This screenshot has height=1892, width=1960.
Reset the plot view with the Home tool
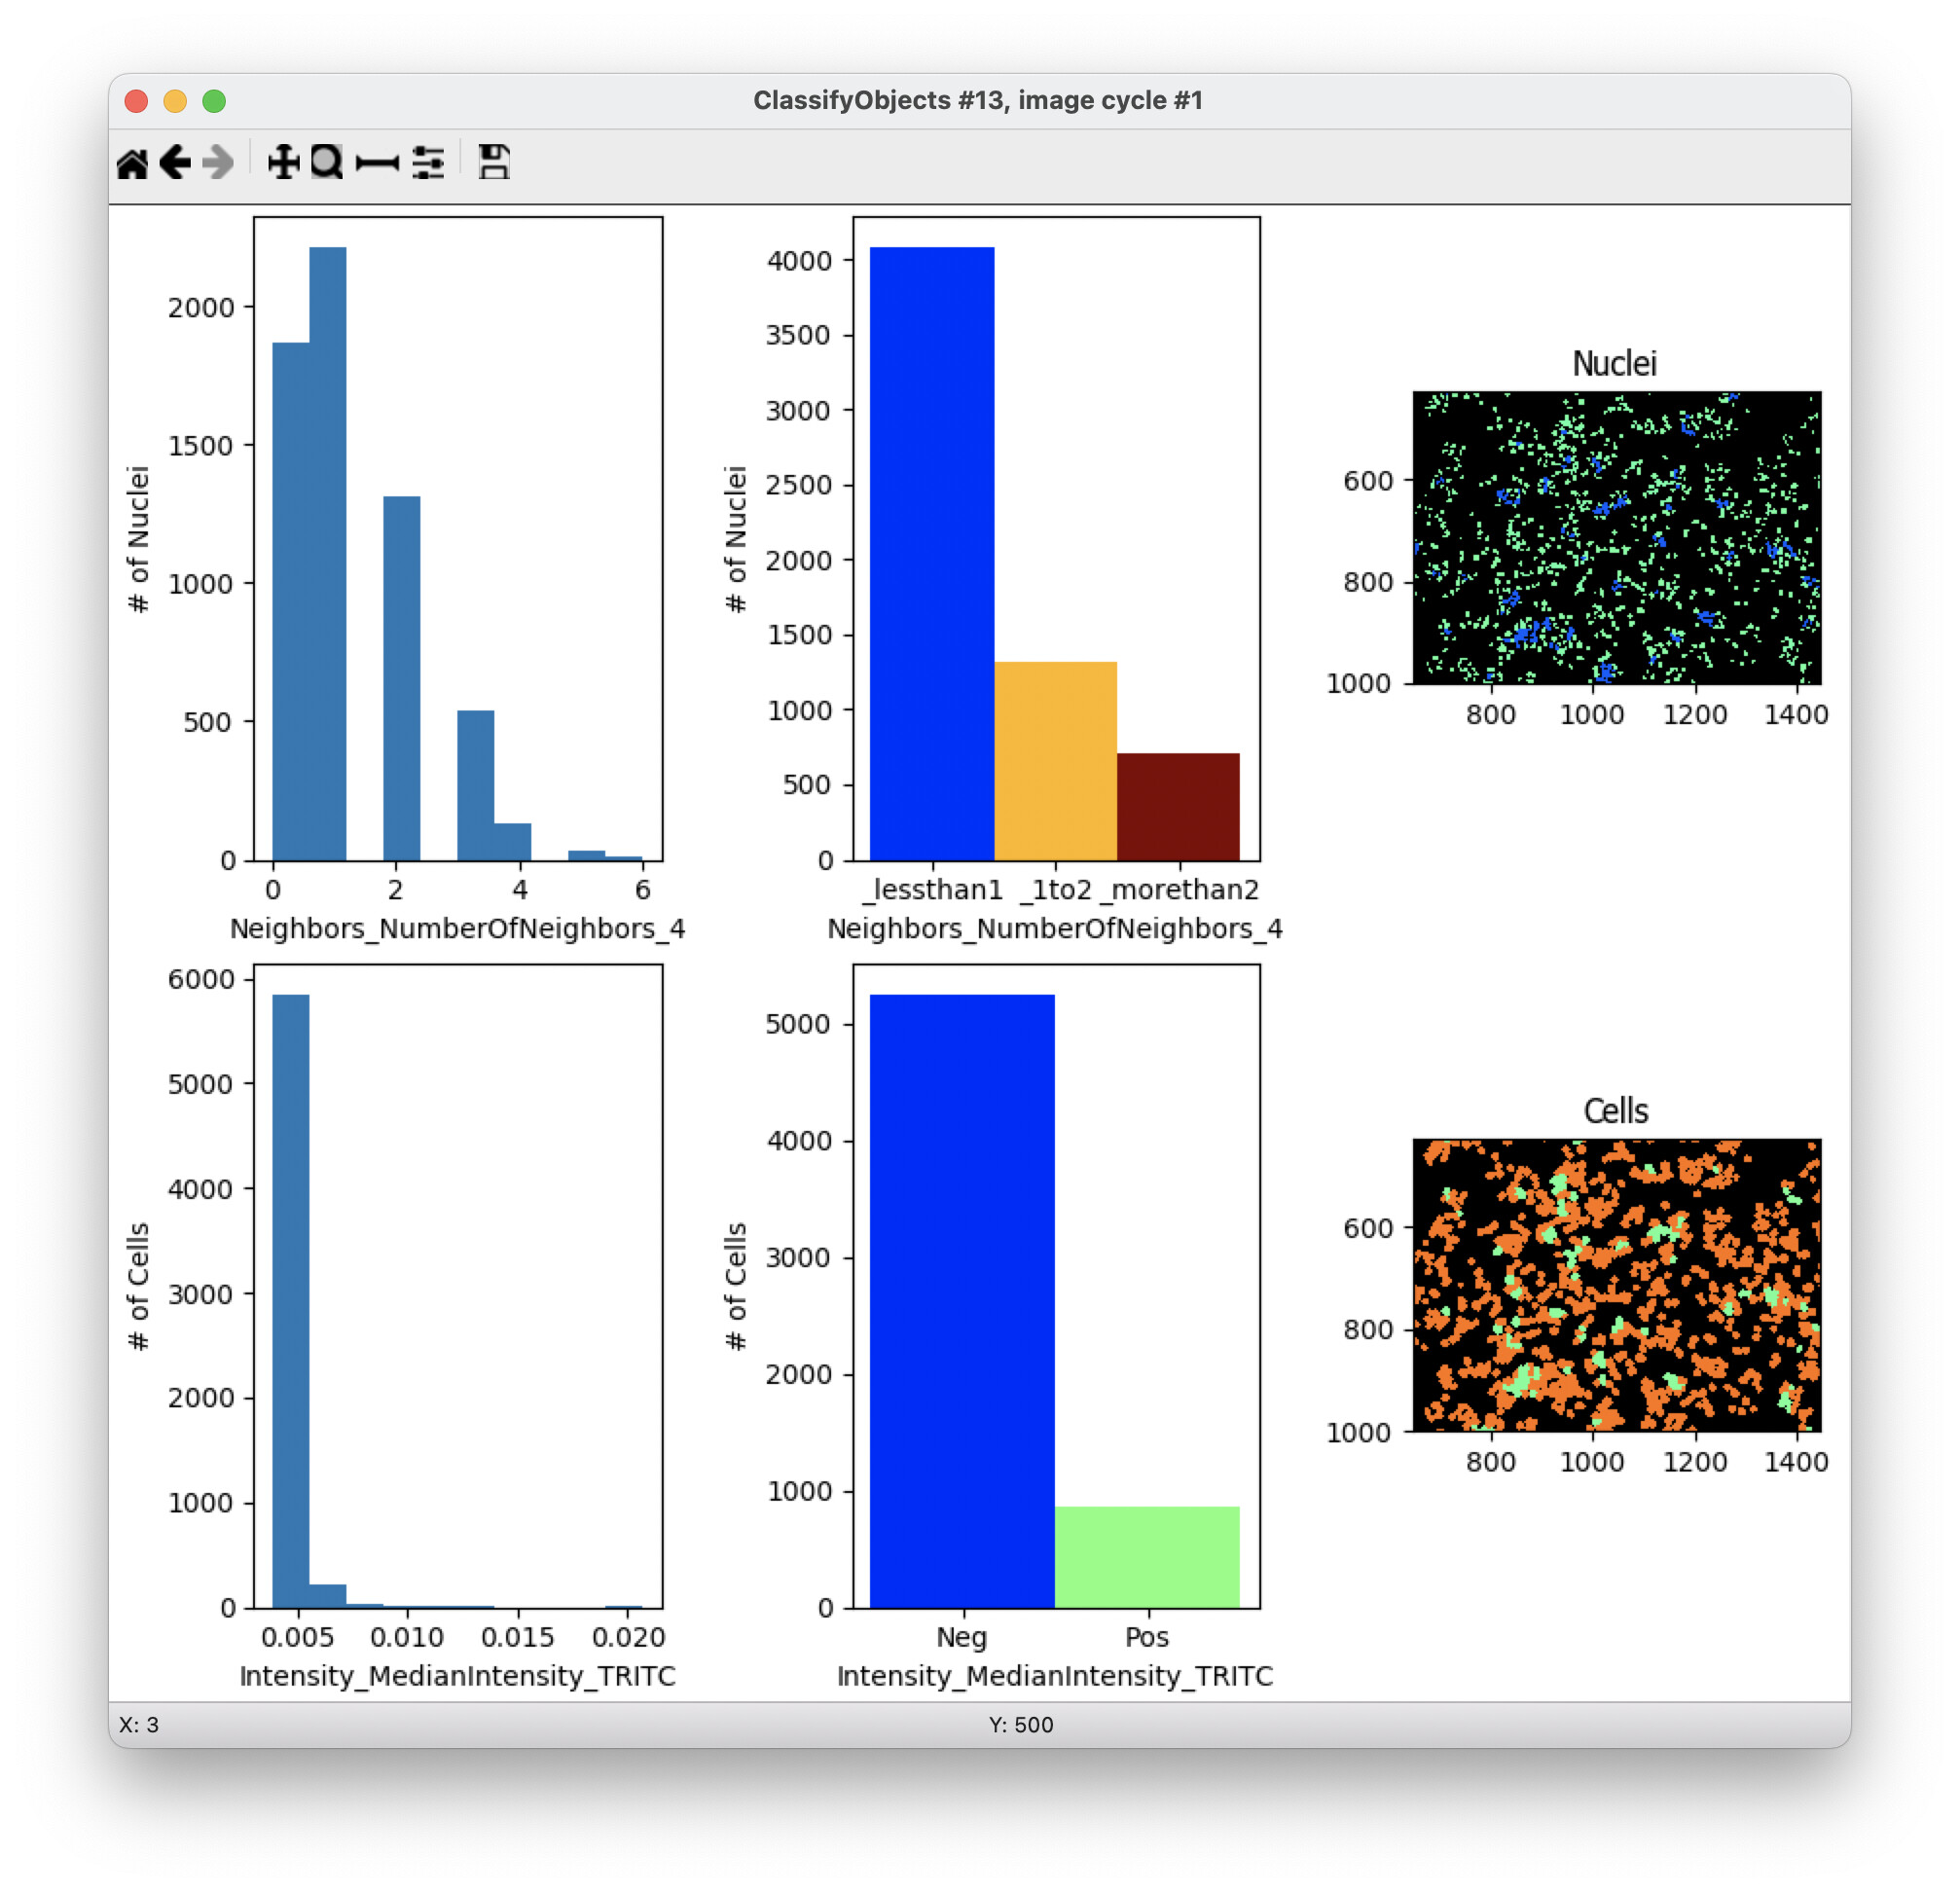point(135,162)
